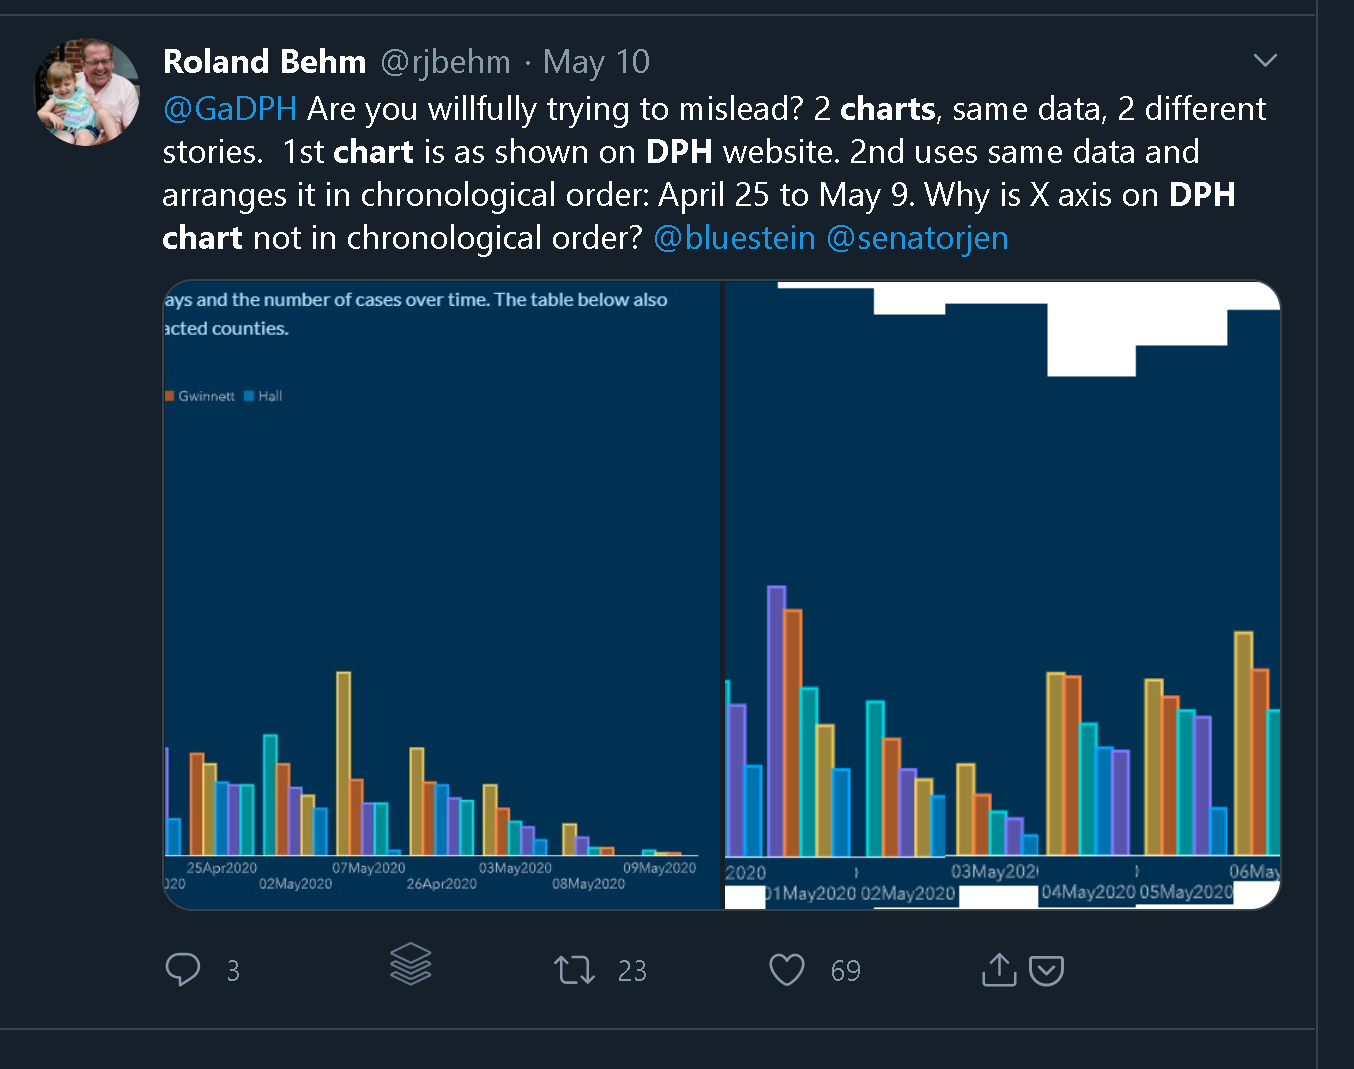Open the @senatorjen mention link
Image resolution: width=1354 pixels, height=1069 pixels.
click(917, 238)
